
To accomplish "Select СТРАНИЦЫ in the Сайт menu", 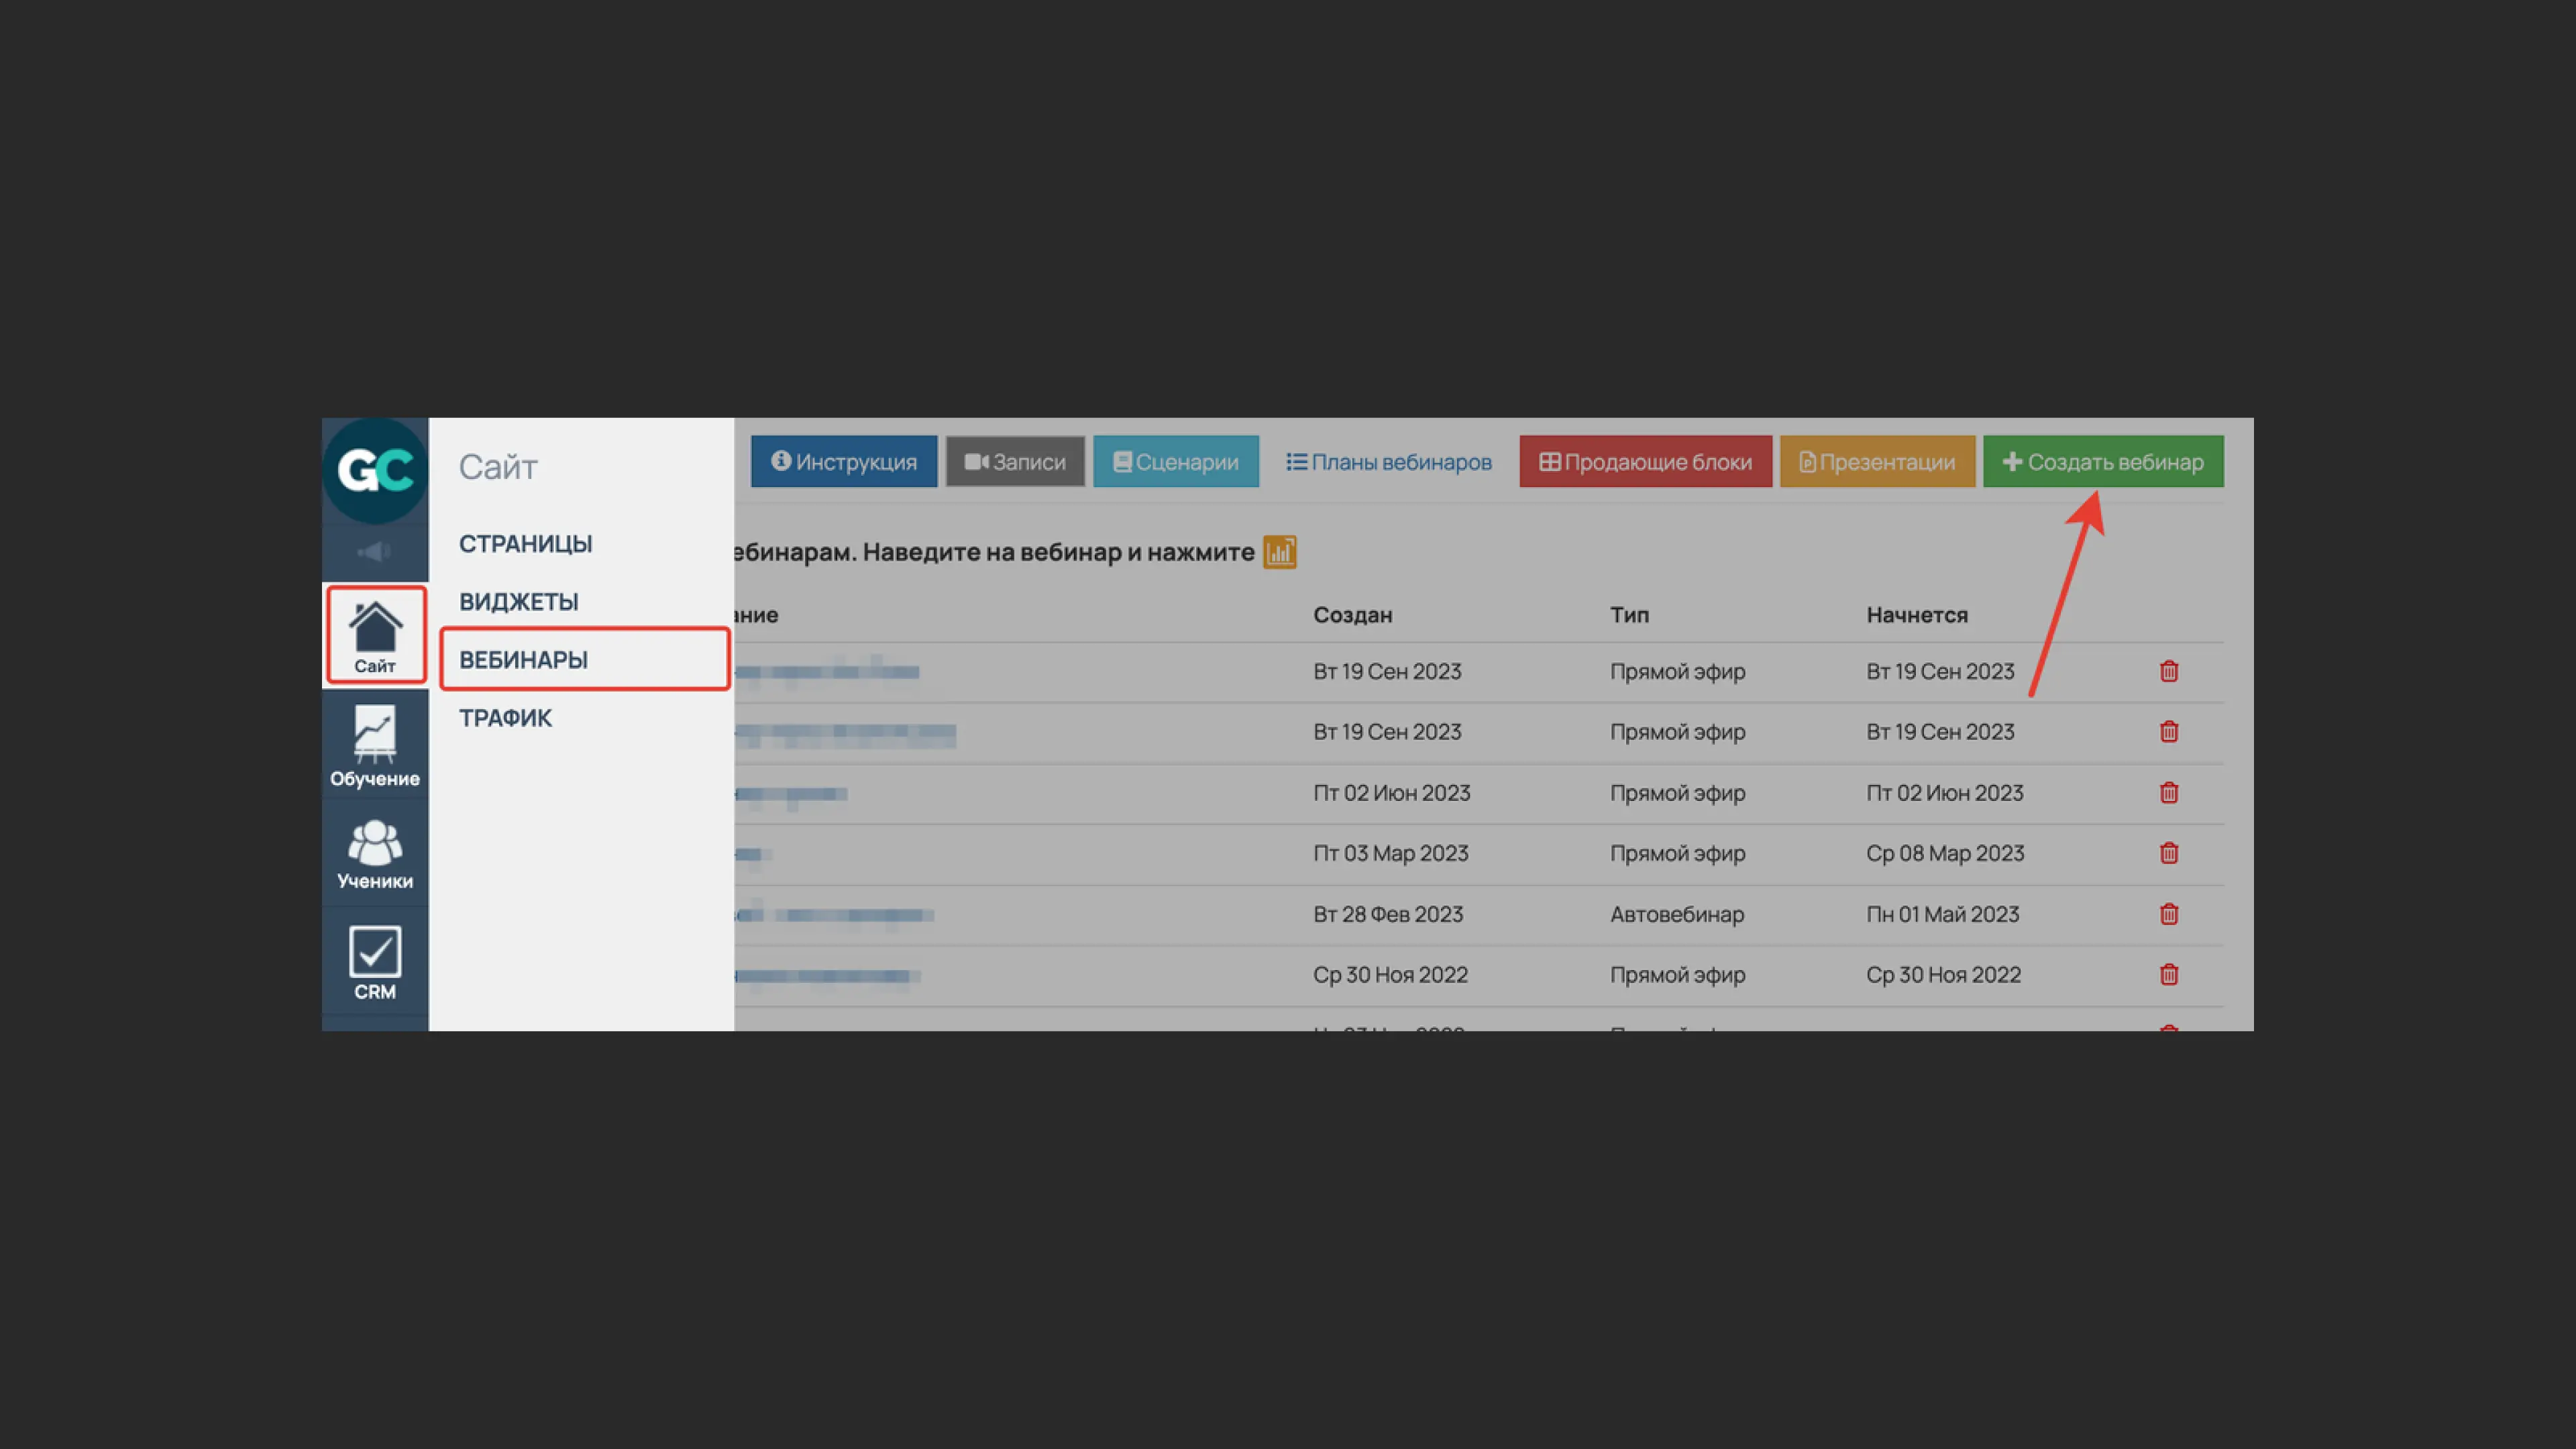I will (525, 544).
